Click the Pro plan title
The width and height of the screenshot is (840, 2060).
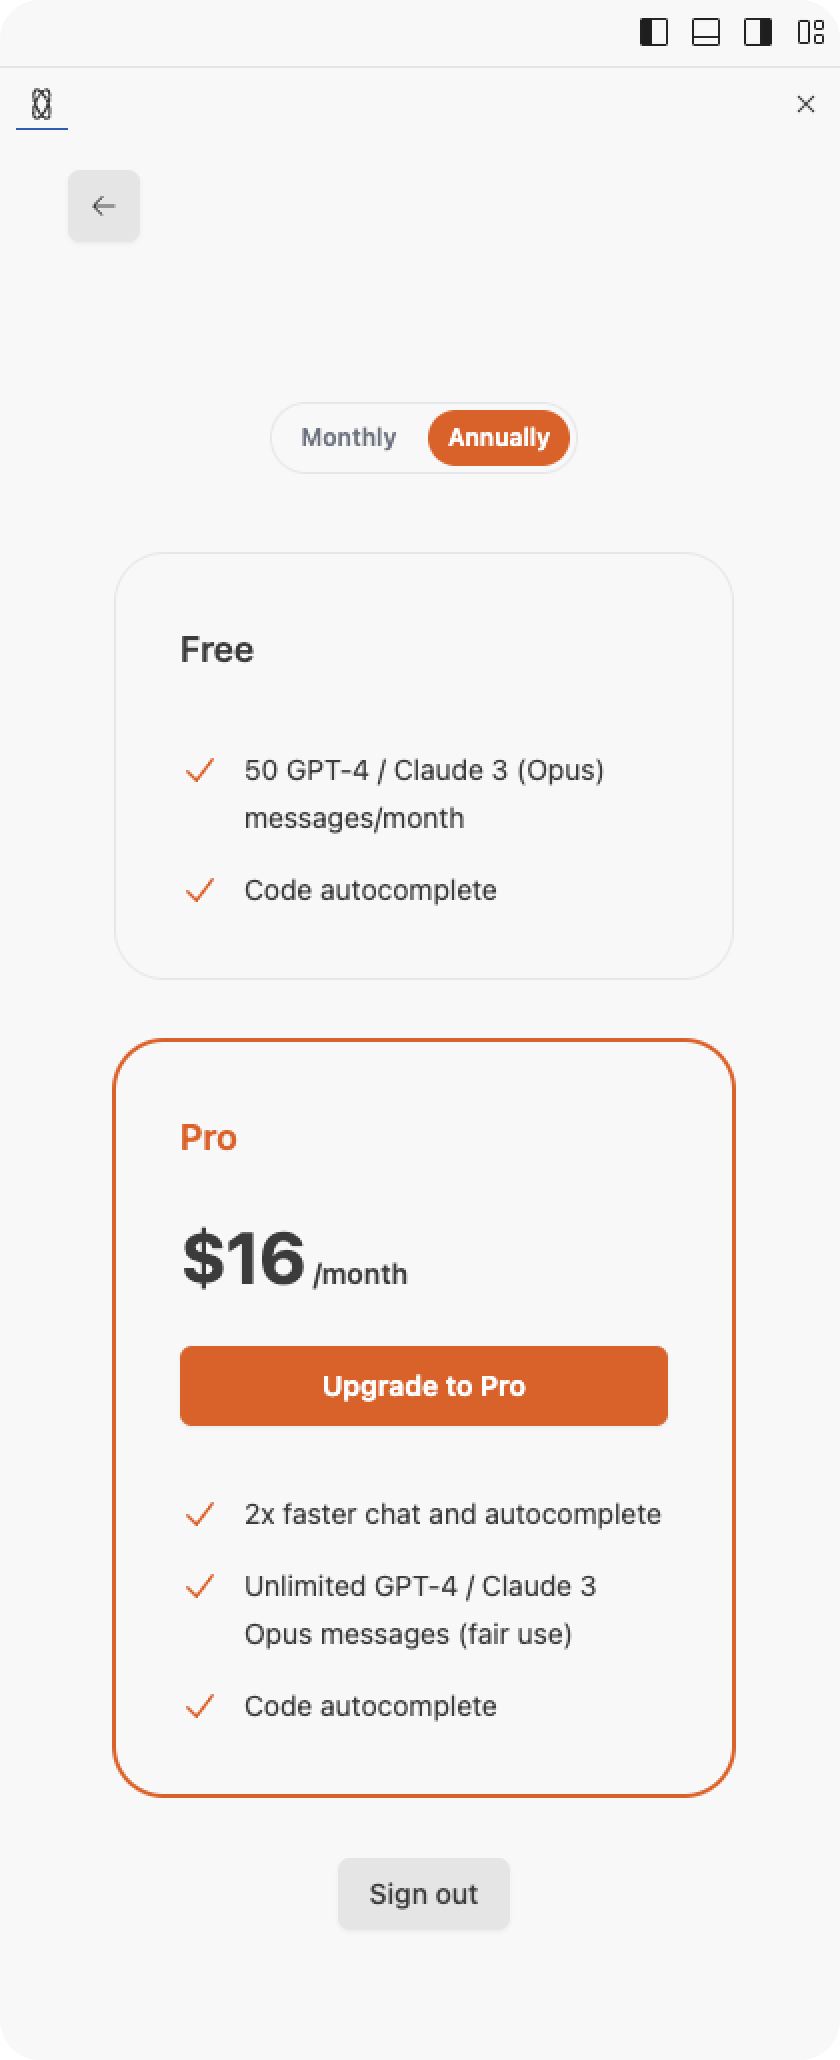[x=208, y=1138]
